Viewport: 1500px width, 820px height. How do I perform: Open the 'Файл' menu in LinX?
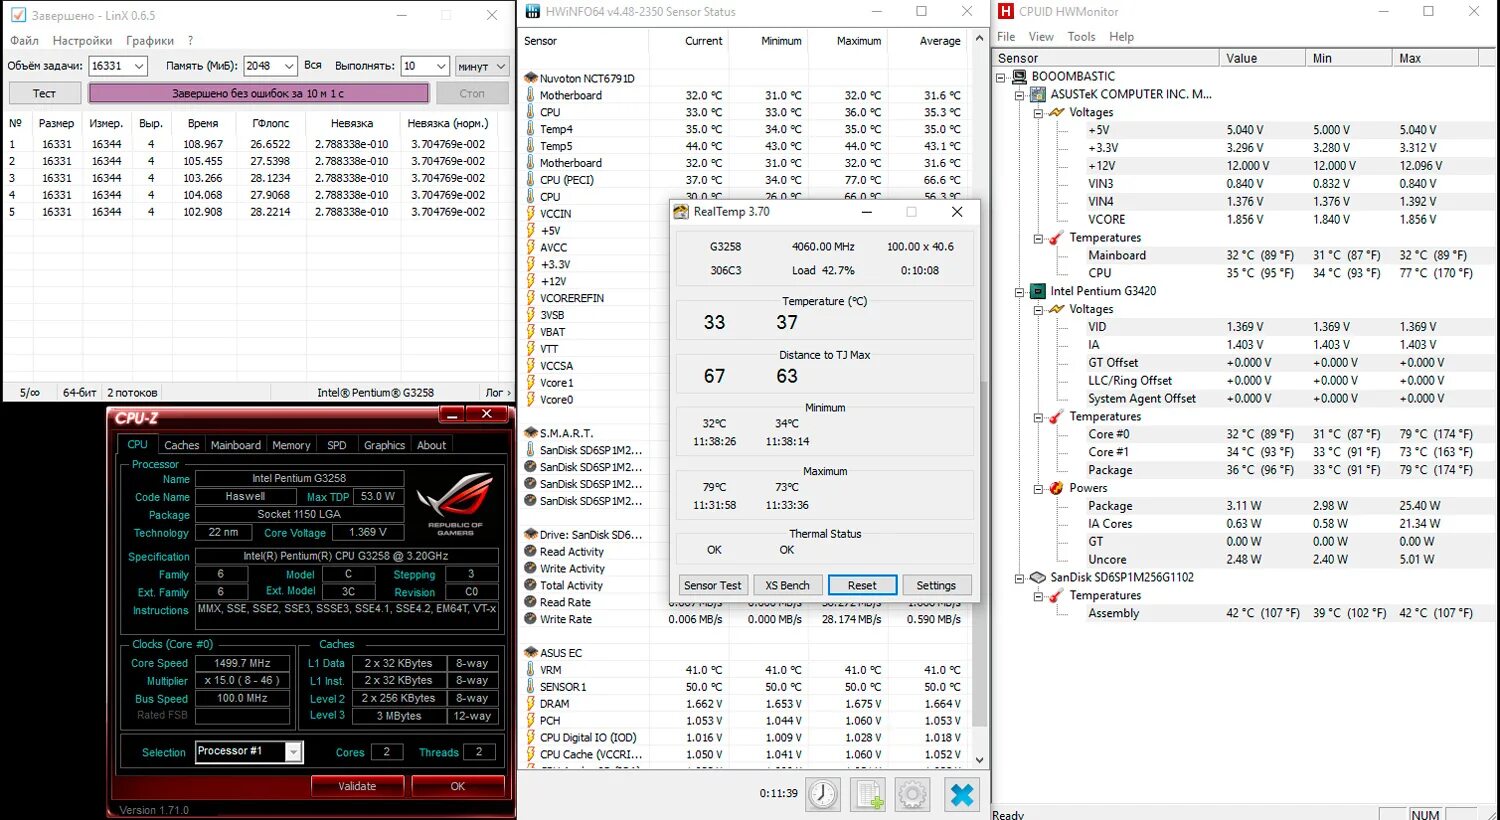(x=24, y=41)
